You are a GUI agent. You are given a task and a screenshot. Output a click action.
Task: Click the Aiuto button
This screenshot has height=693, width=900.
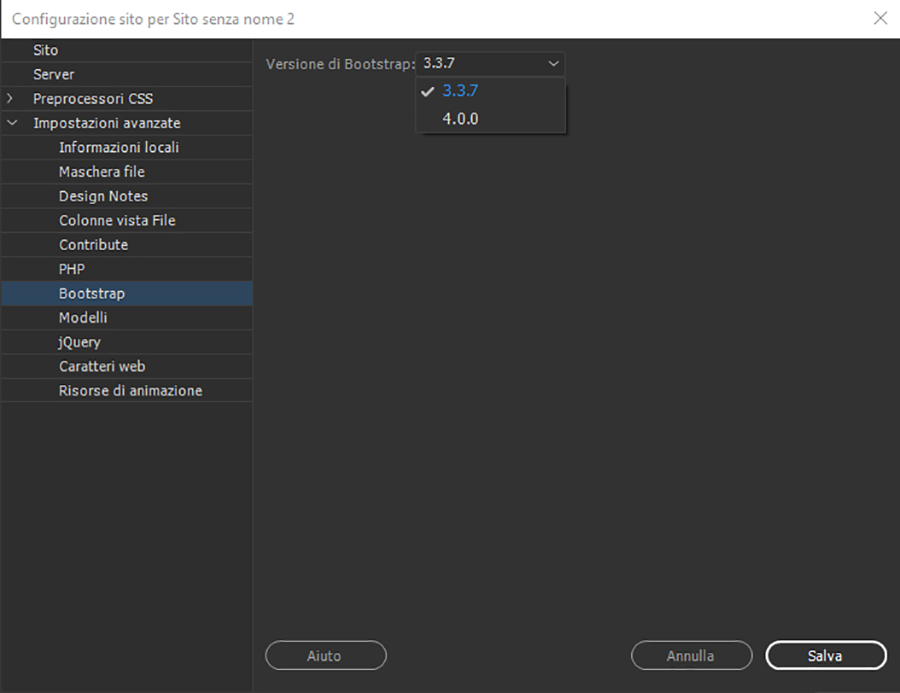[325, 655]
